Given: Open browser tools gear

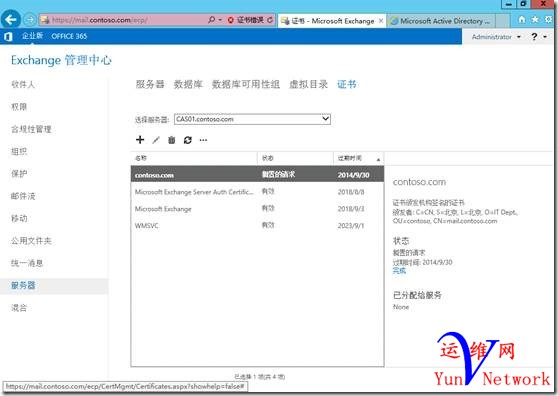Looking at the screenshot, I should click(x=548, y=20).
